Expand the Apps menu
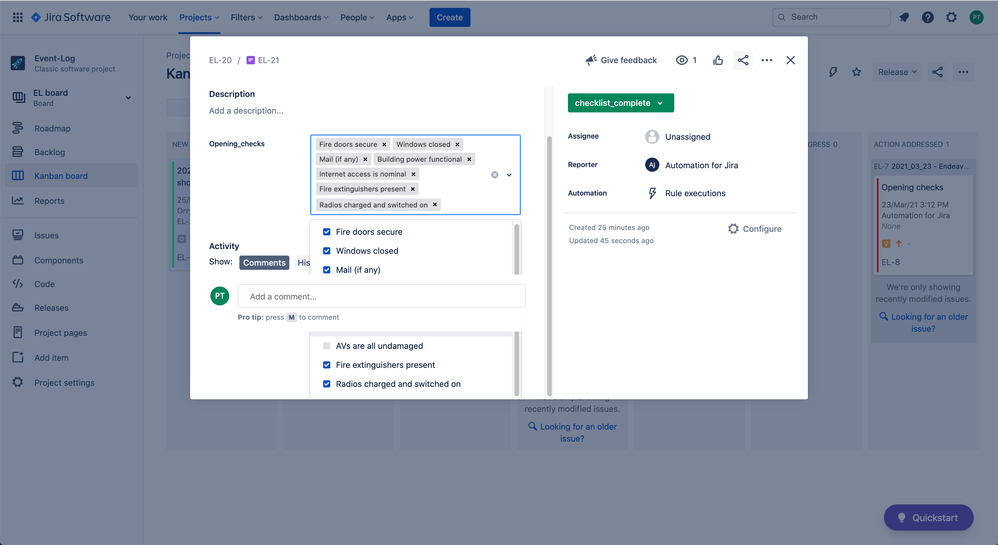This screenshot has height=545, width=998. click(x=400, y=17)
